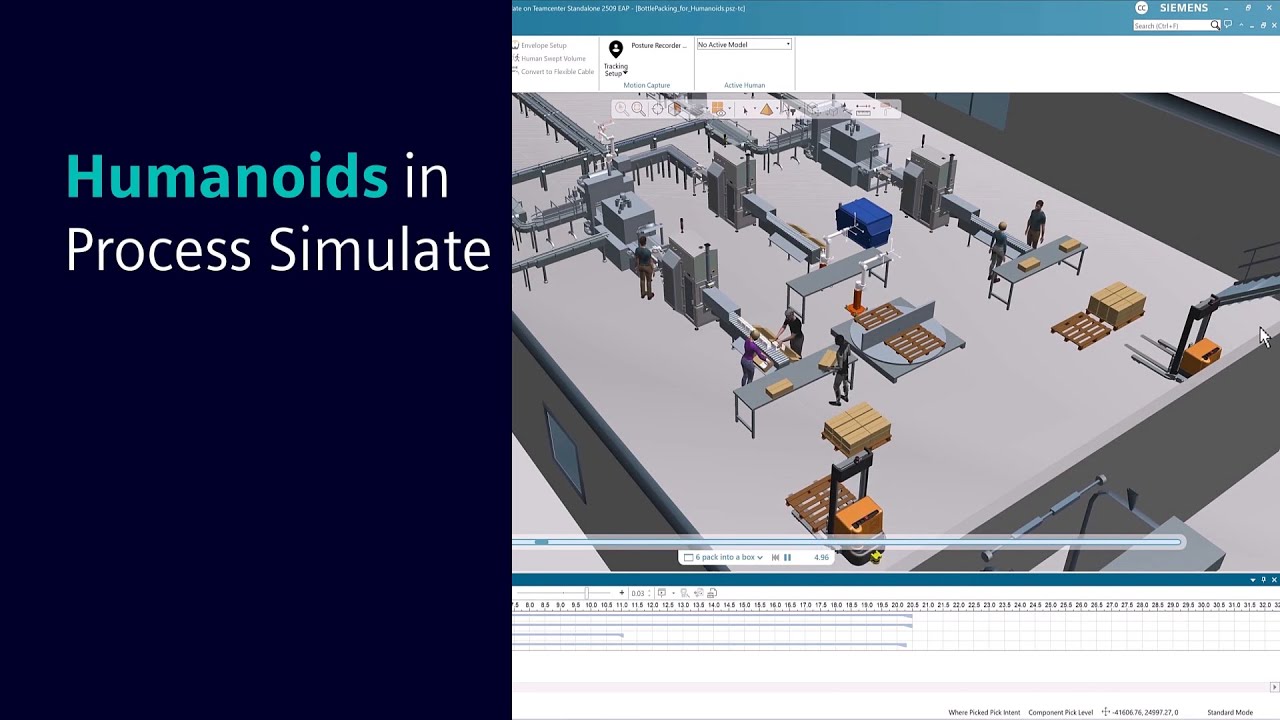The width and height of the screenshot is (1280, 720).
Task: Click the sequence editor play settings icon
Action: click(x=662, y=593)
